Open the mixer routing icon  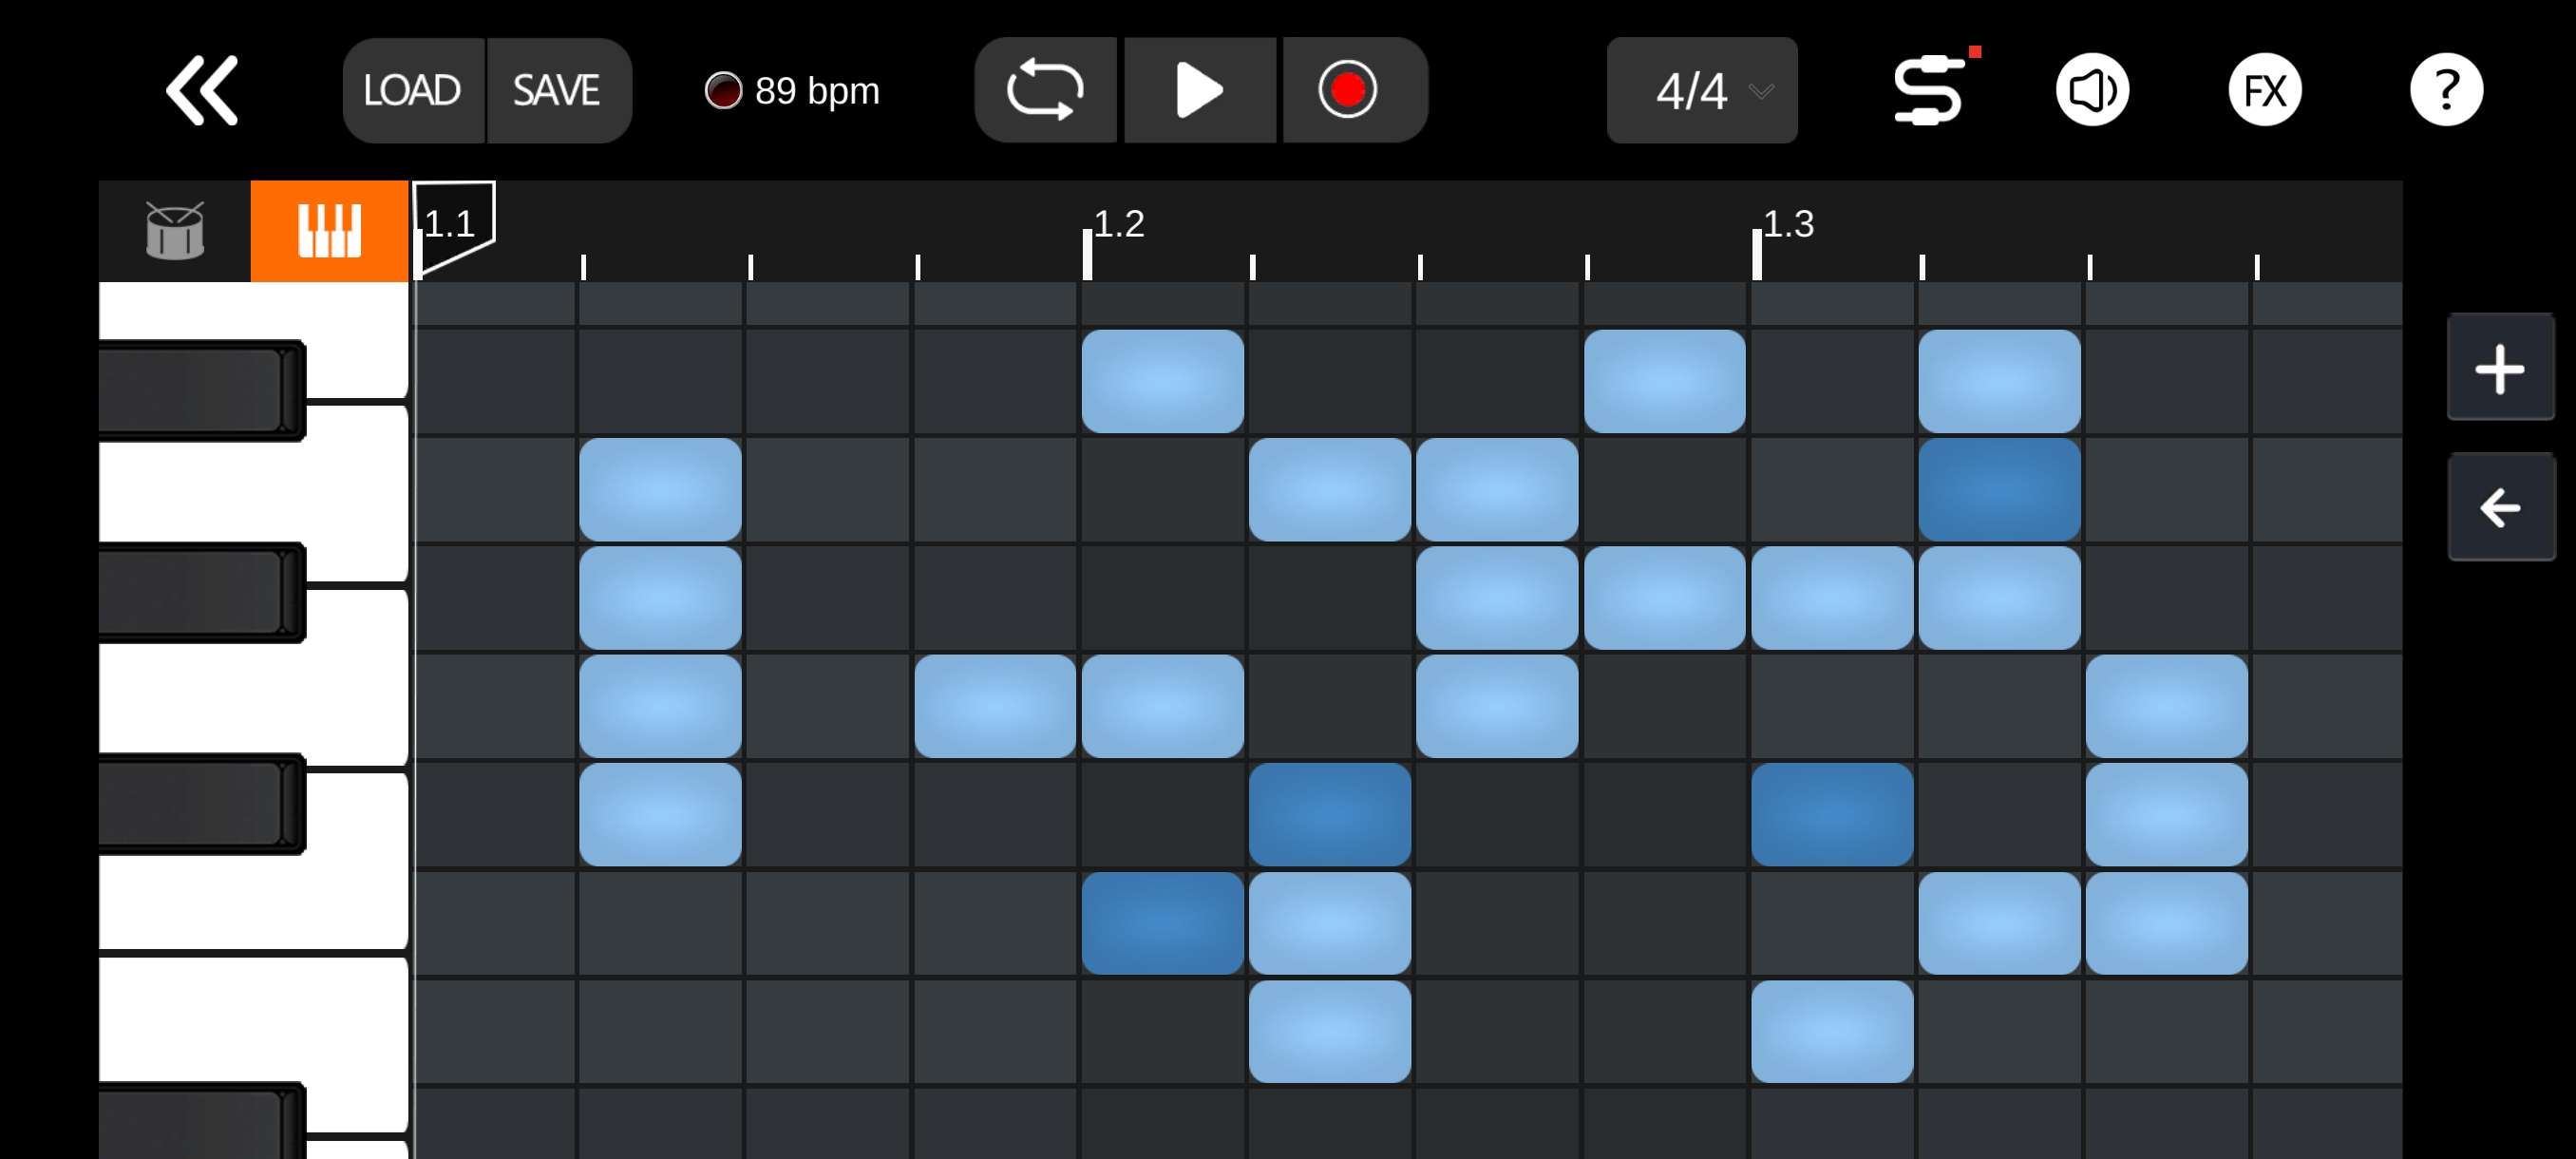coord(1929,90)
